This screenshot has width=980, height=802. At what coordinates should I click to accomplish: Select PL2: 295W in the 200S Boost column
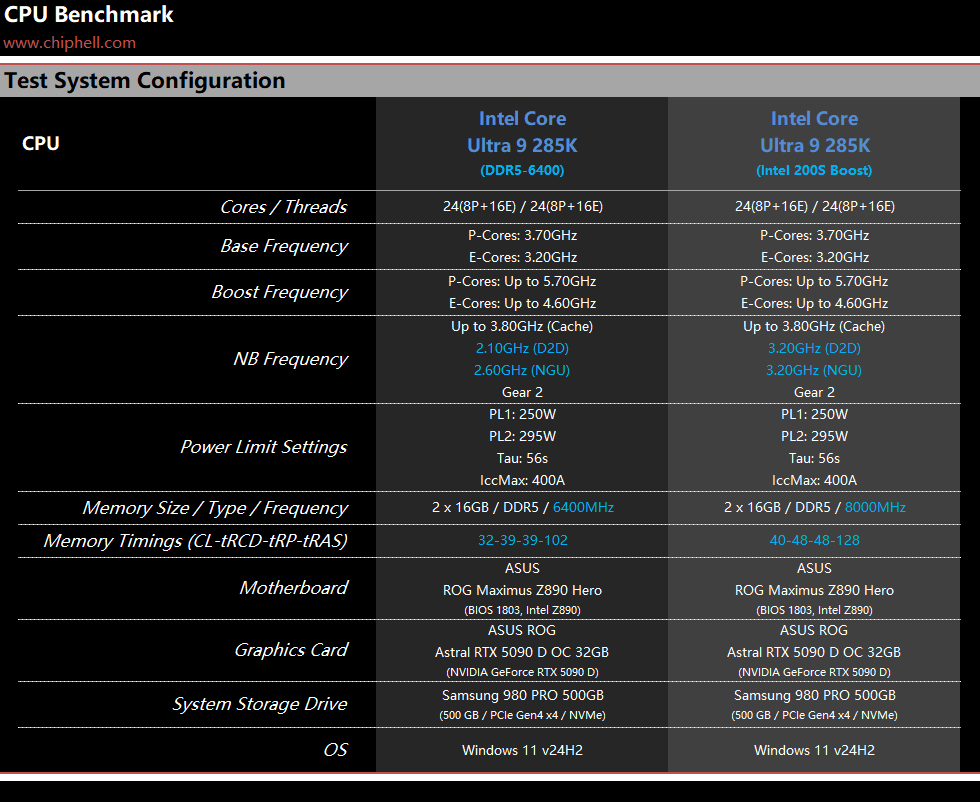(x=814, y=436)
